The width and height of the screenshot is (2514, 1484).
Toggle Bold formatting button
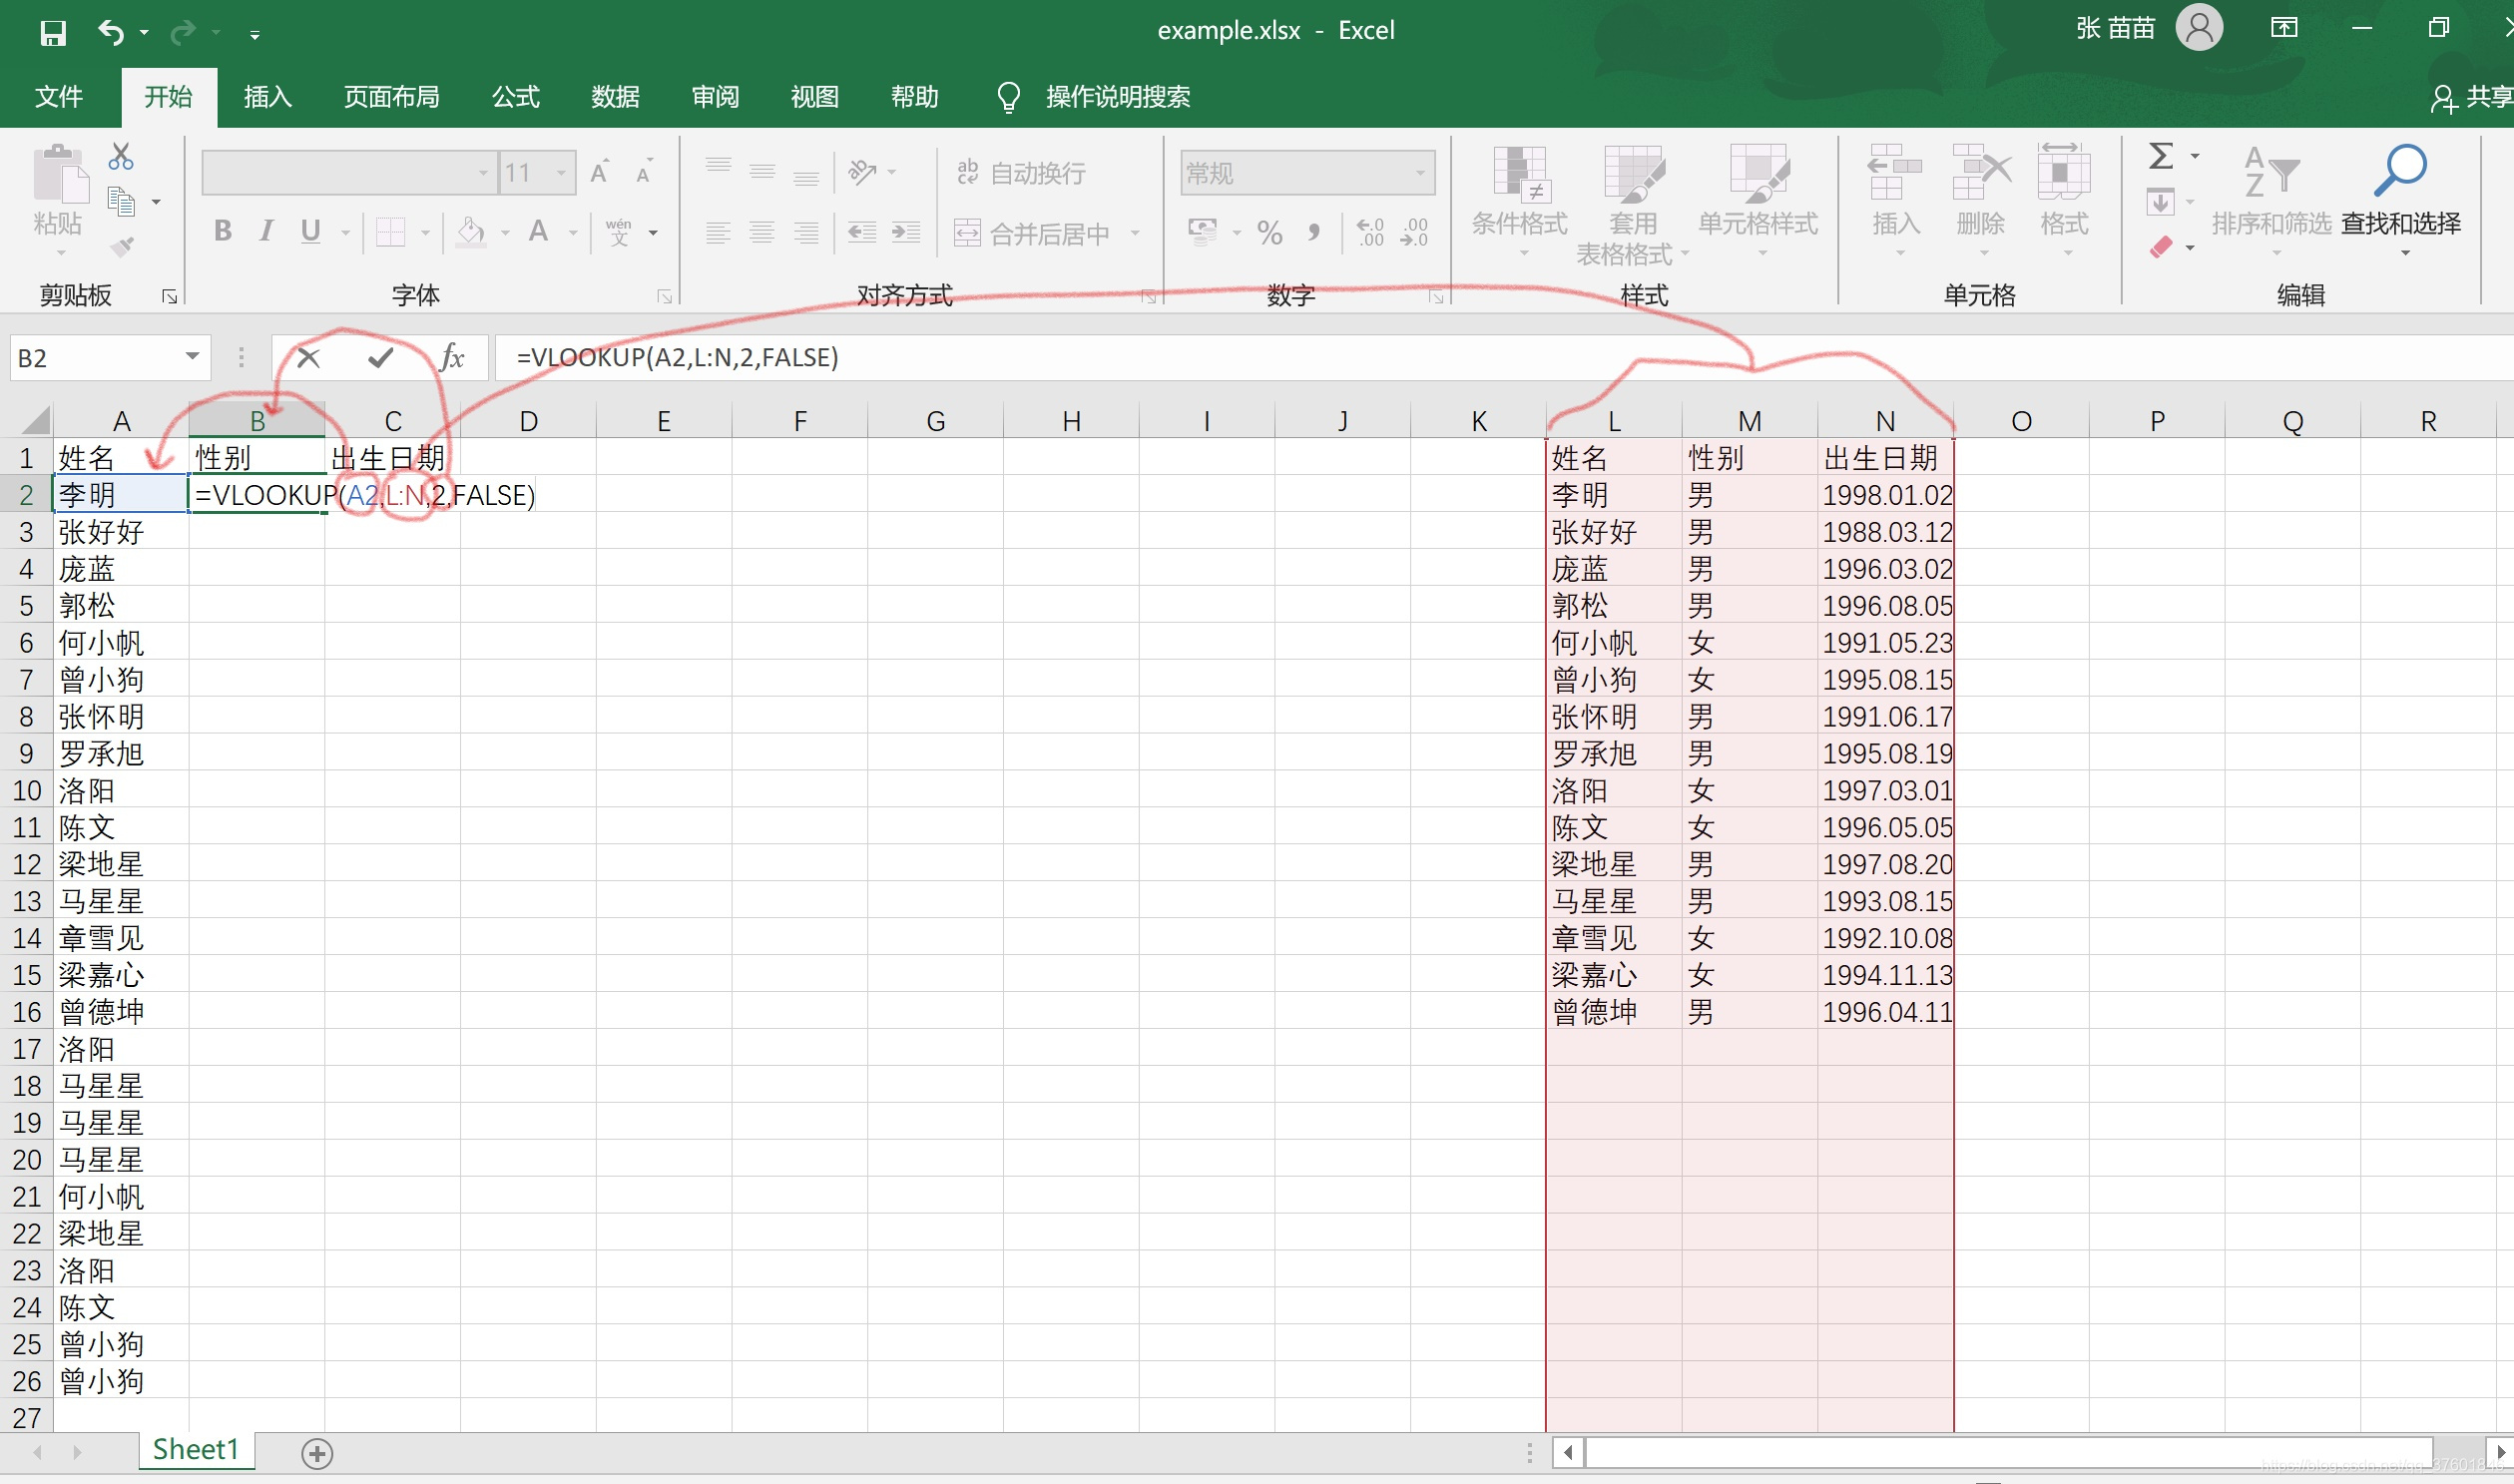(x=223, y=232)
